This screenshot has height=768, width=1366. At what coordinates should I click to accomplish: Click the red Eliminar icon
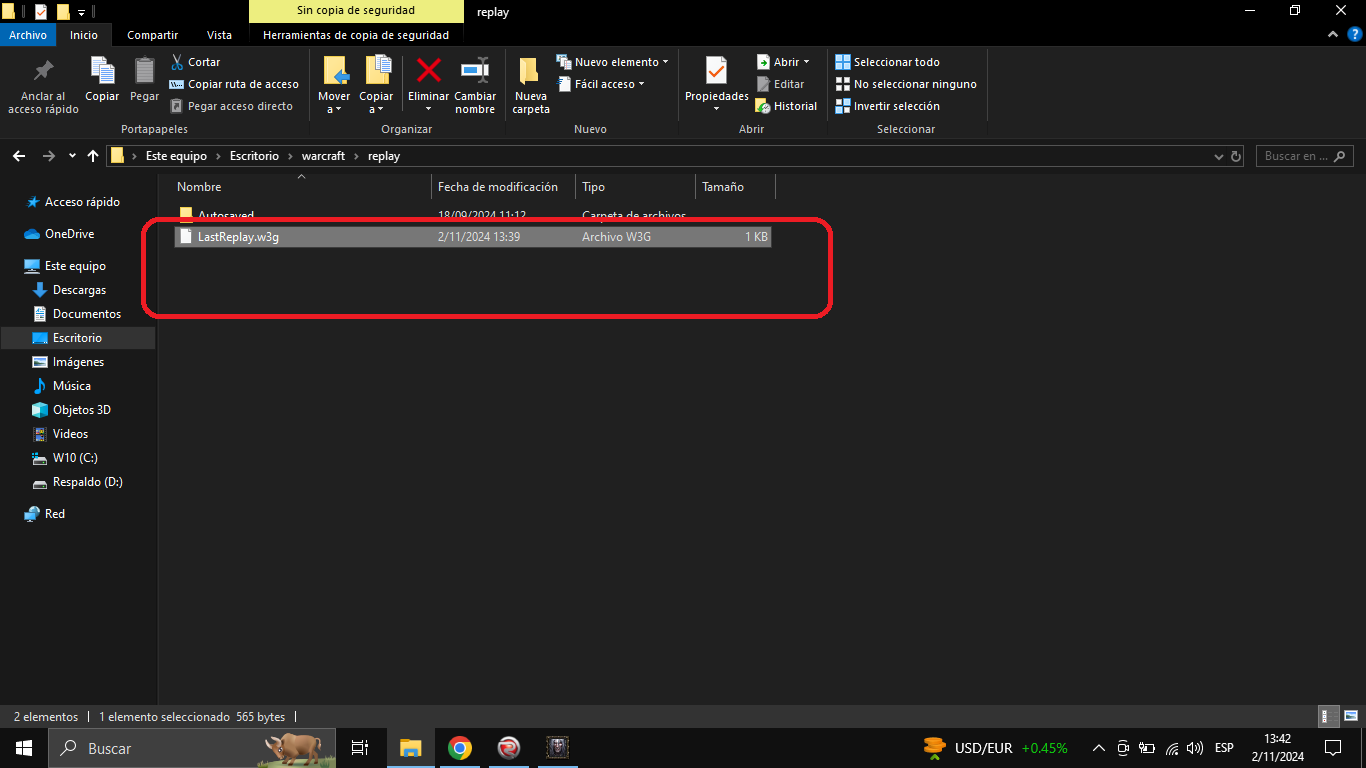(x=429, y=71)
